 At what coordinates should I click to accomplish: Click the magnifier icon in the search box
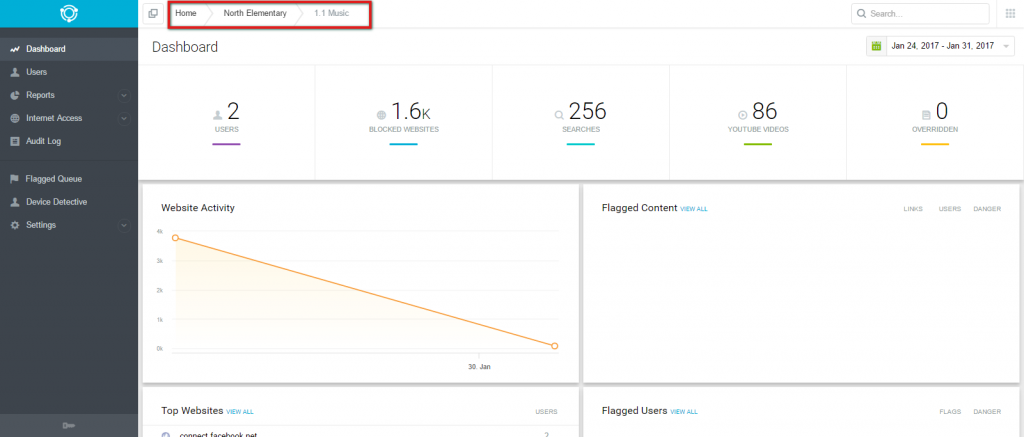click(x=861, y=14)
